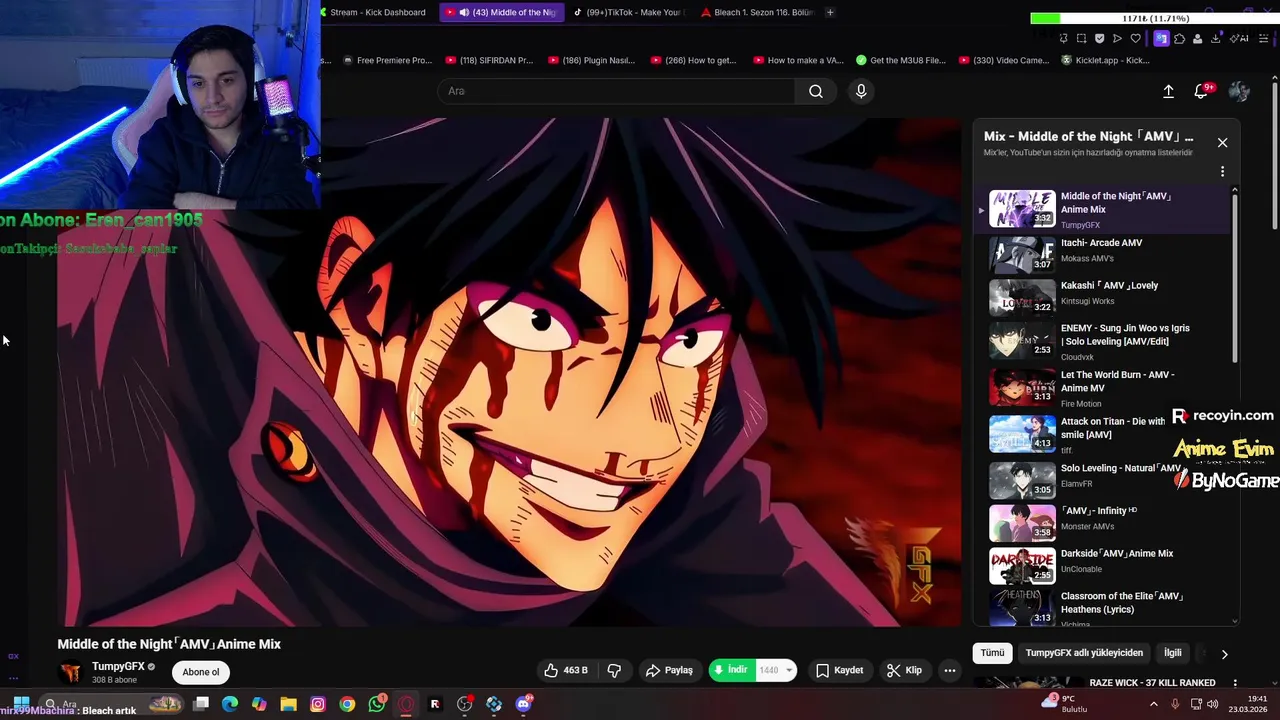Image resolution: width=1280 pixels, height=720 pixels.
Task: Open Instagram from the taskbar
Action: 318,704
